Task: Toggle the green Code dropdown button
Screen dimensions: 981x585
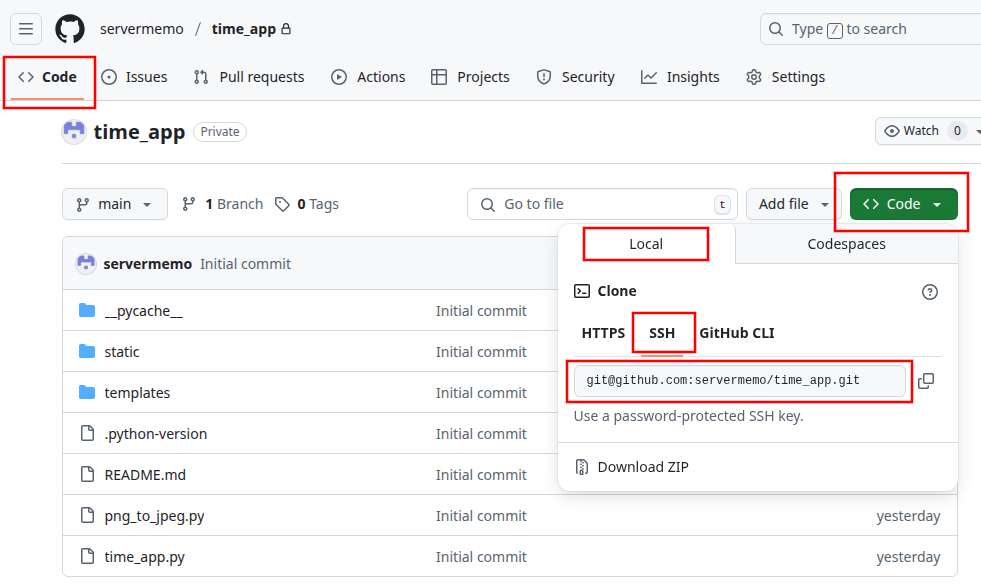Action: point(903,204)
